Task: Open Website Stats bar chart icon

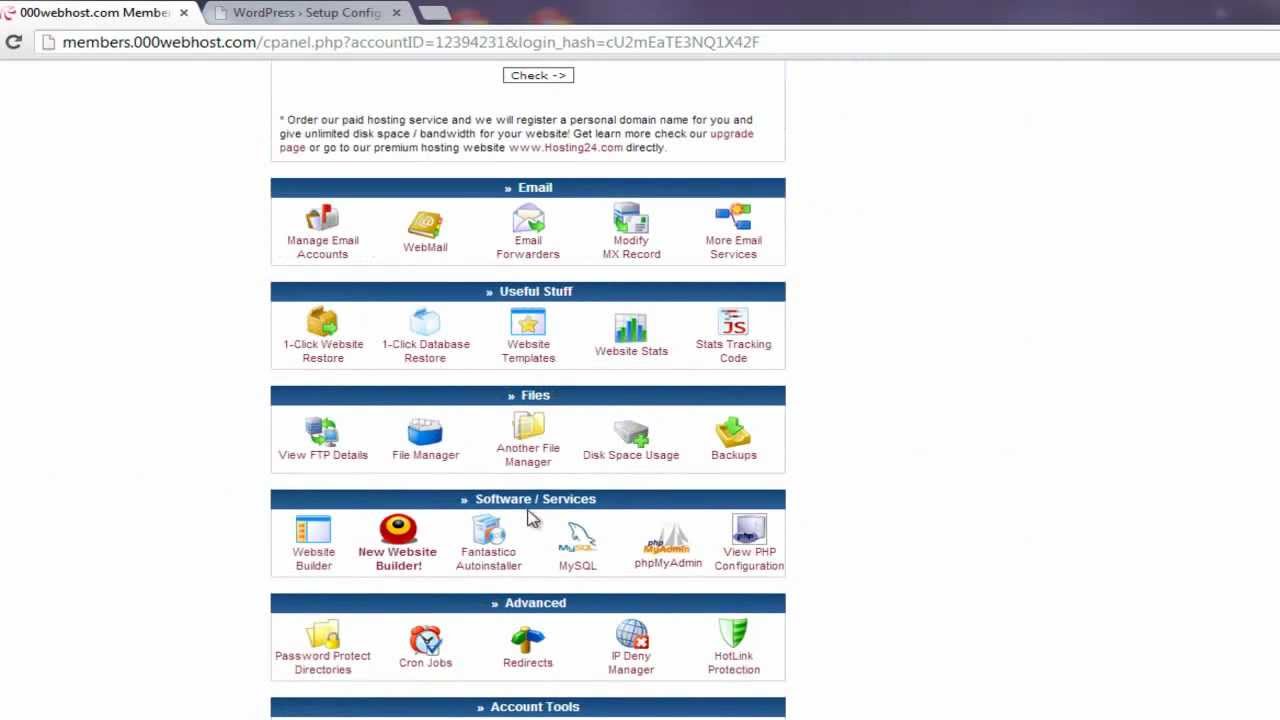Action: [631, 328]
